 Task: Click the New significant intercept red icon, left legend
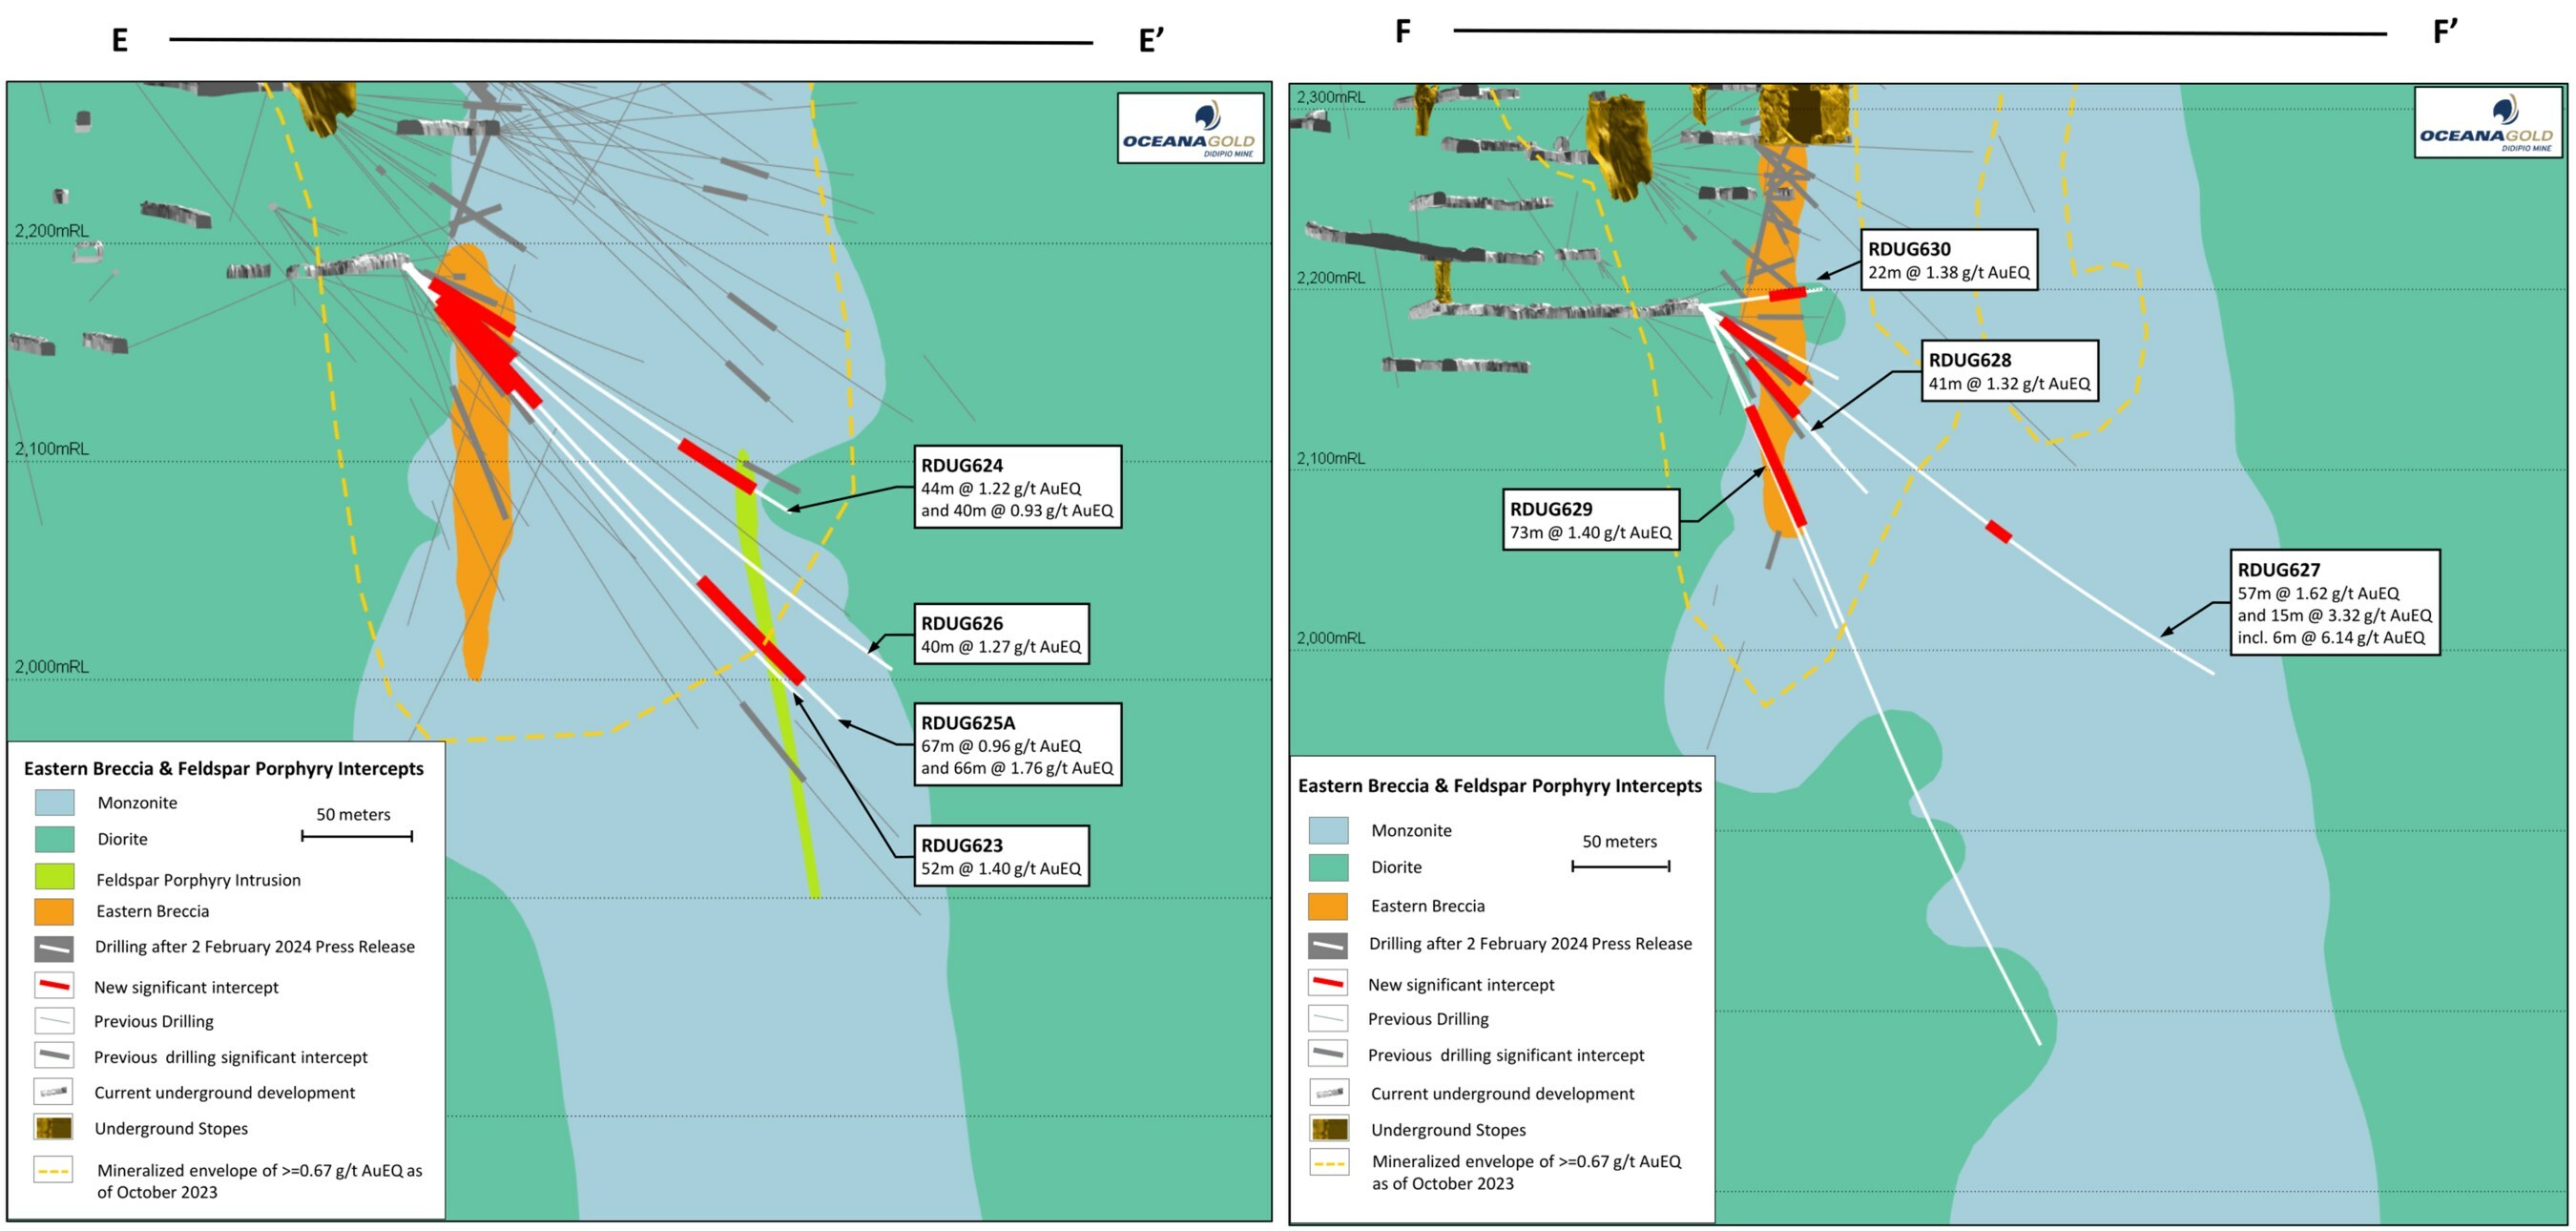pos(54,986)
